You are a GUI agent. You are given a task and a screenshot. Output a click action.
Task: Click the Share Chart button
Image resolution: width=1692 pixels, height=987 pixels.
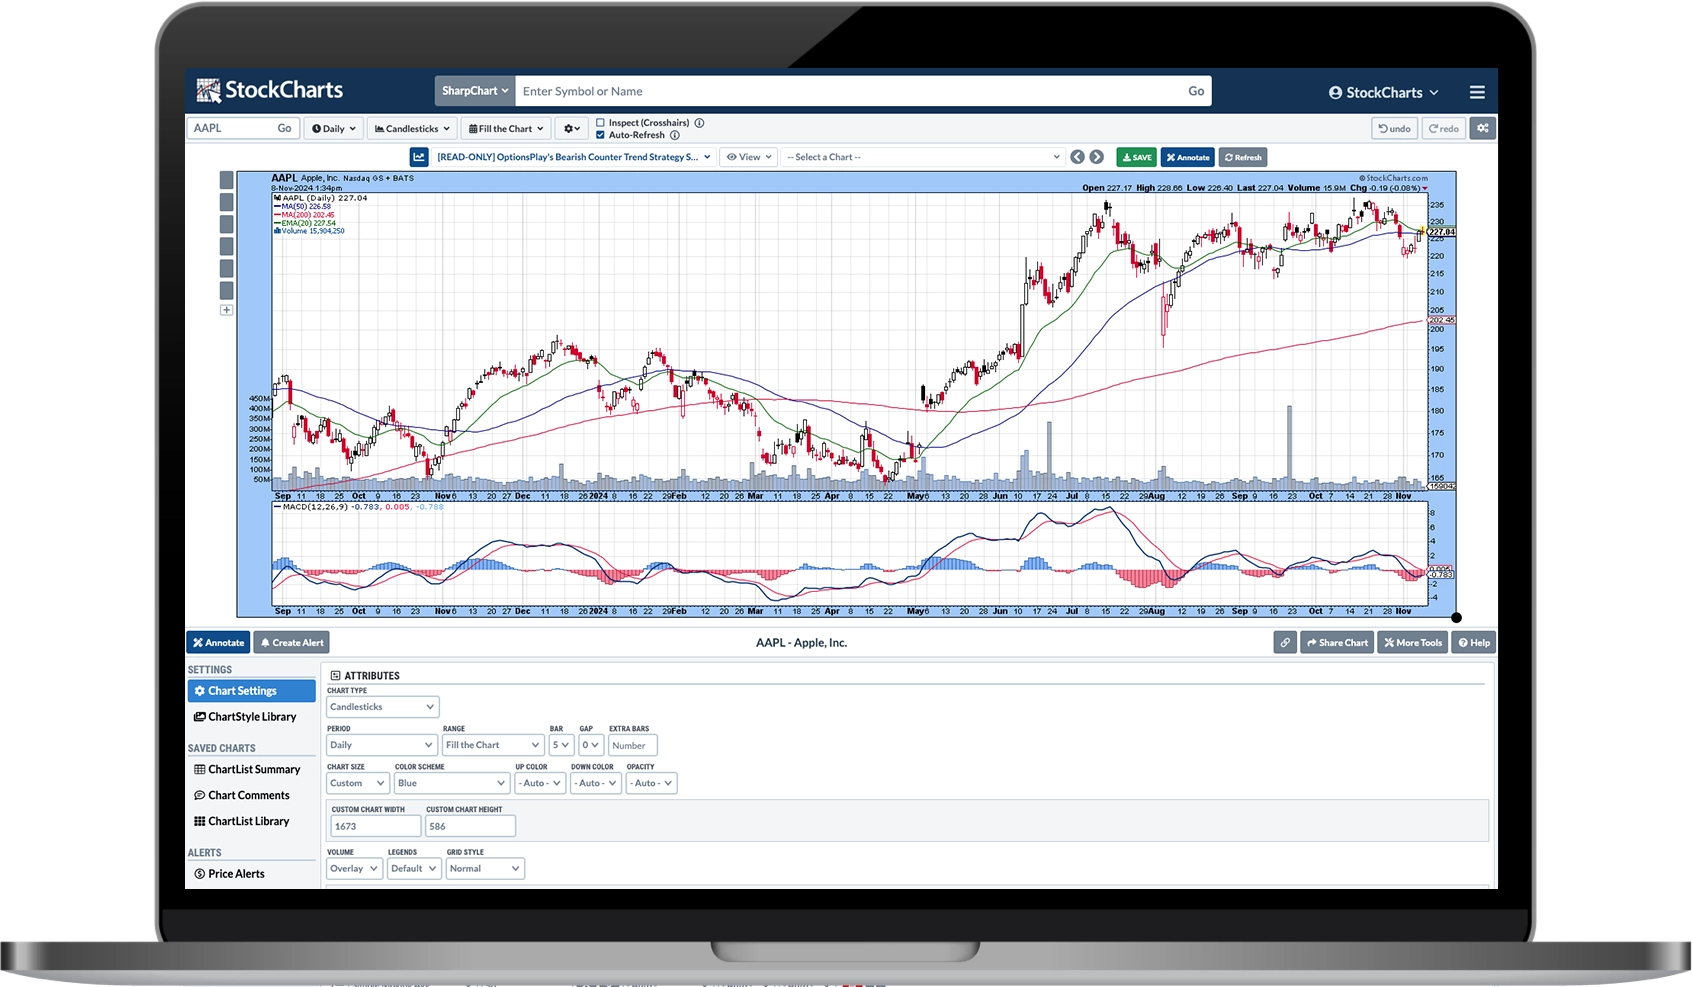pos(1337,643)
